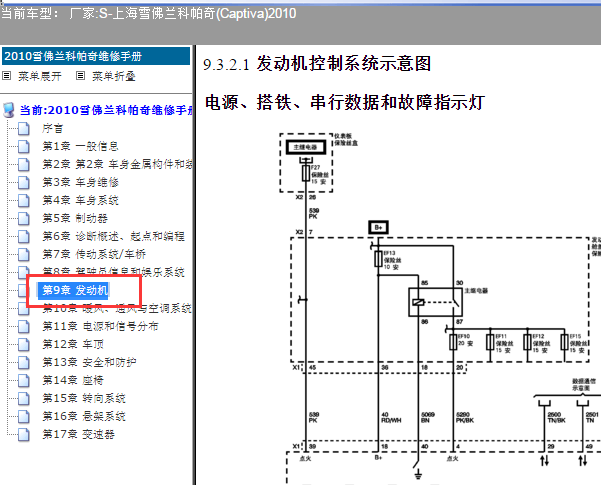Image resolution: width=601 pixels, height=485 pixels.
Task: Click the 数据通信示意图 reference label
Action: (x=584, y=385)
